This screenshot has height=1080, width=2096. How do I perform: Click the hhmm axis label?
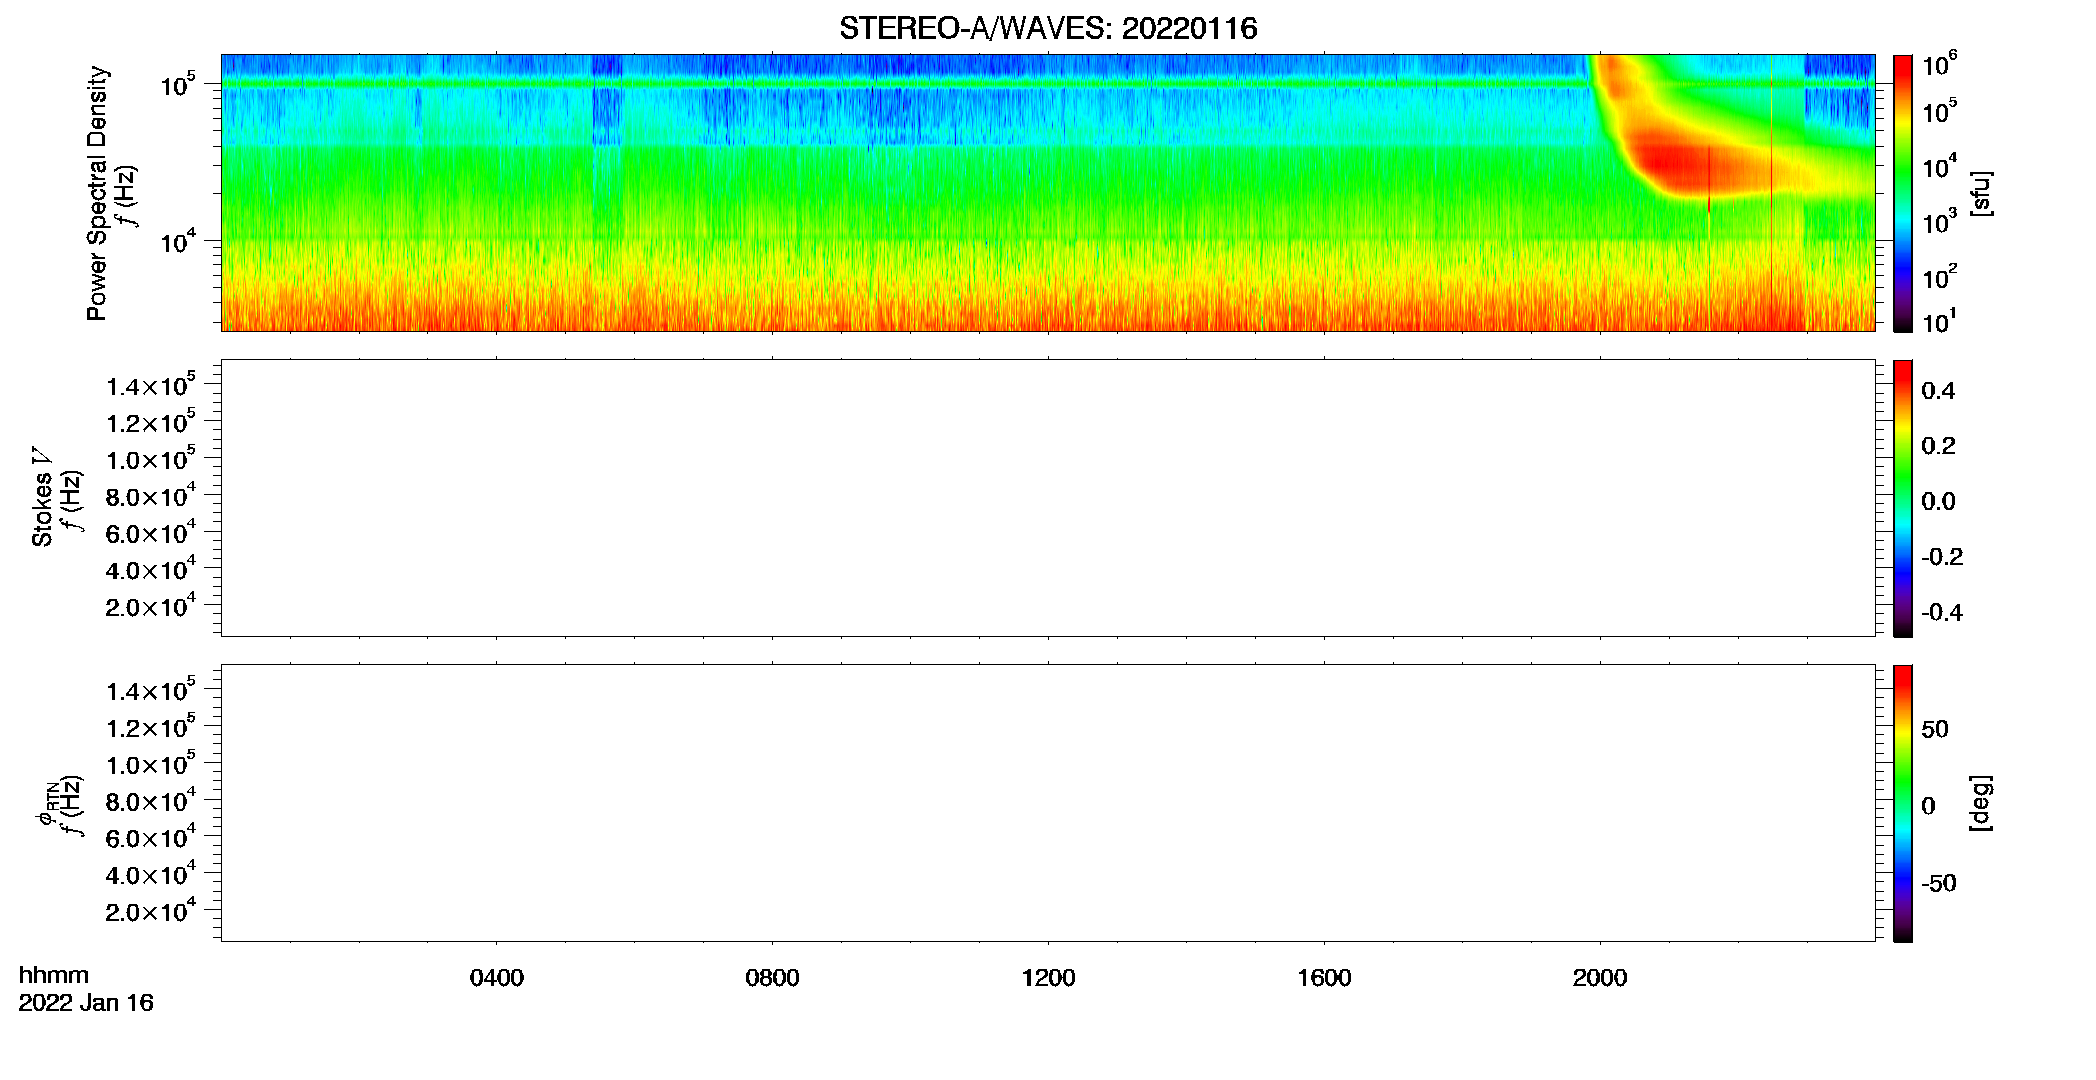(54, 975)
